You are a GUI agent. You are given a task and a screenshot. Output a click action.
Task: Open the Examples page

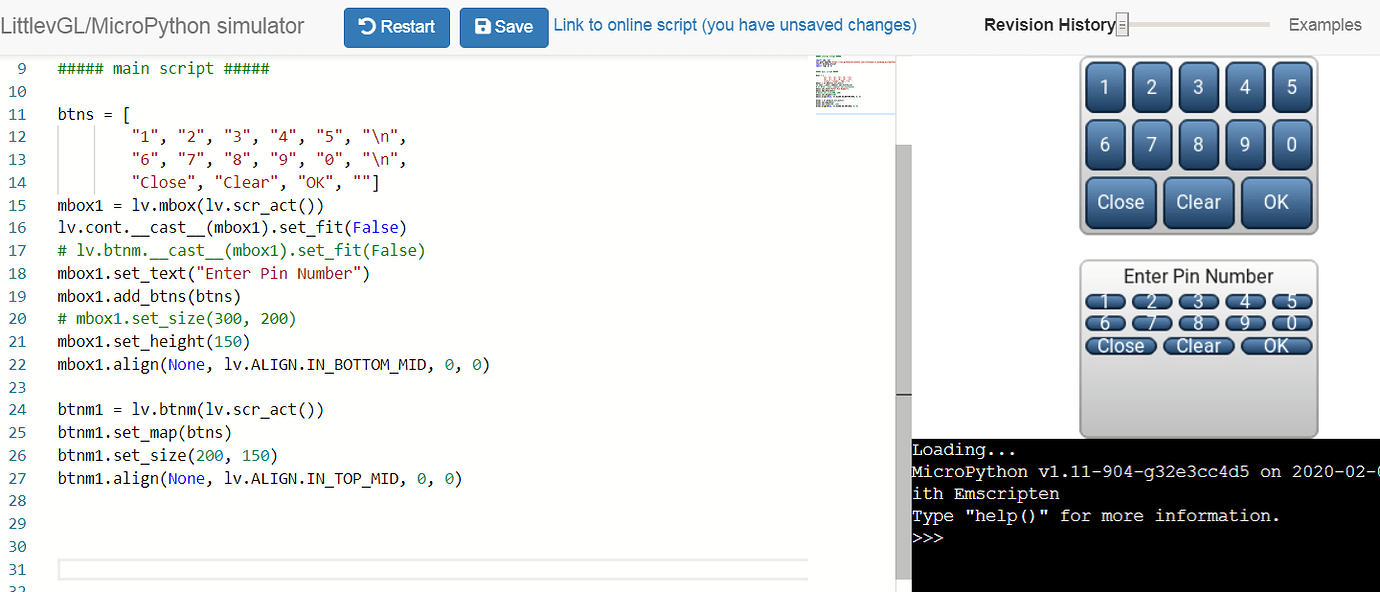pos(1324,25)
